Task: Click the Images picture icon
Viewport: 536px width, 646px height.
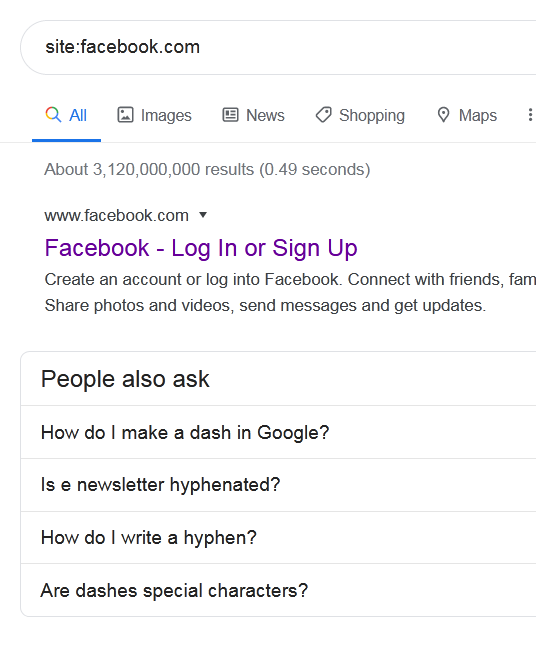Action: pos(125,115)
